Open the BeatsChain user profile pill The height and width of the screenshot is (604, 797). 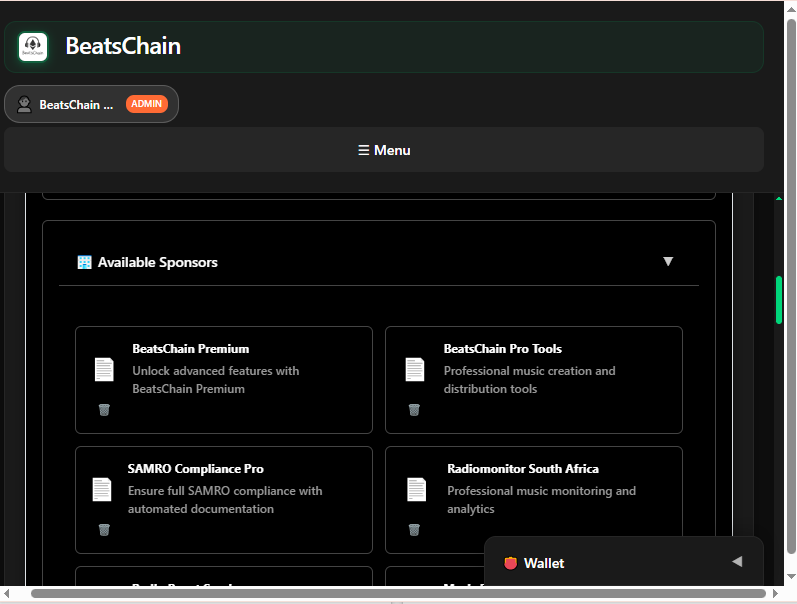tap(91, 104)
